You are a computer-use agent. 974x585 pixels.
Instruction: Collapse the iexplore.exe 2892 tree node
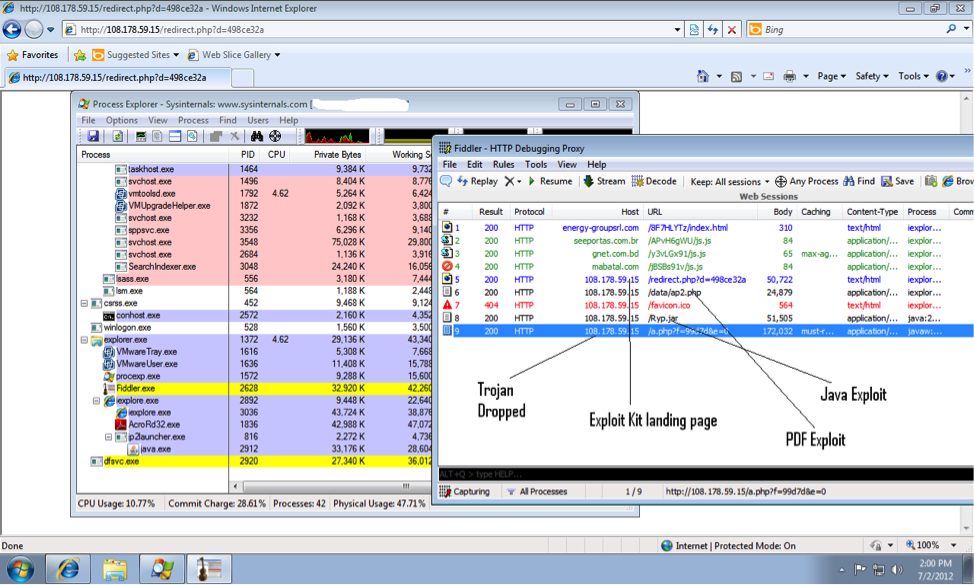click(x=96, y=401)
